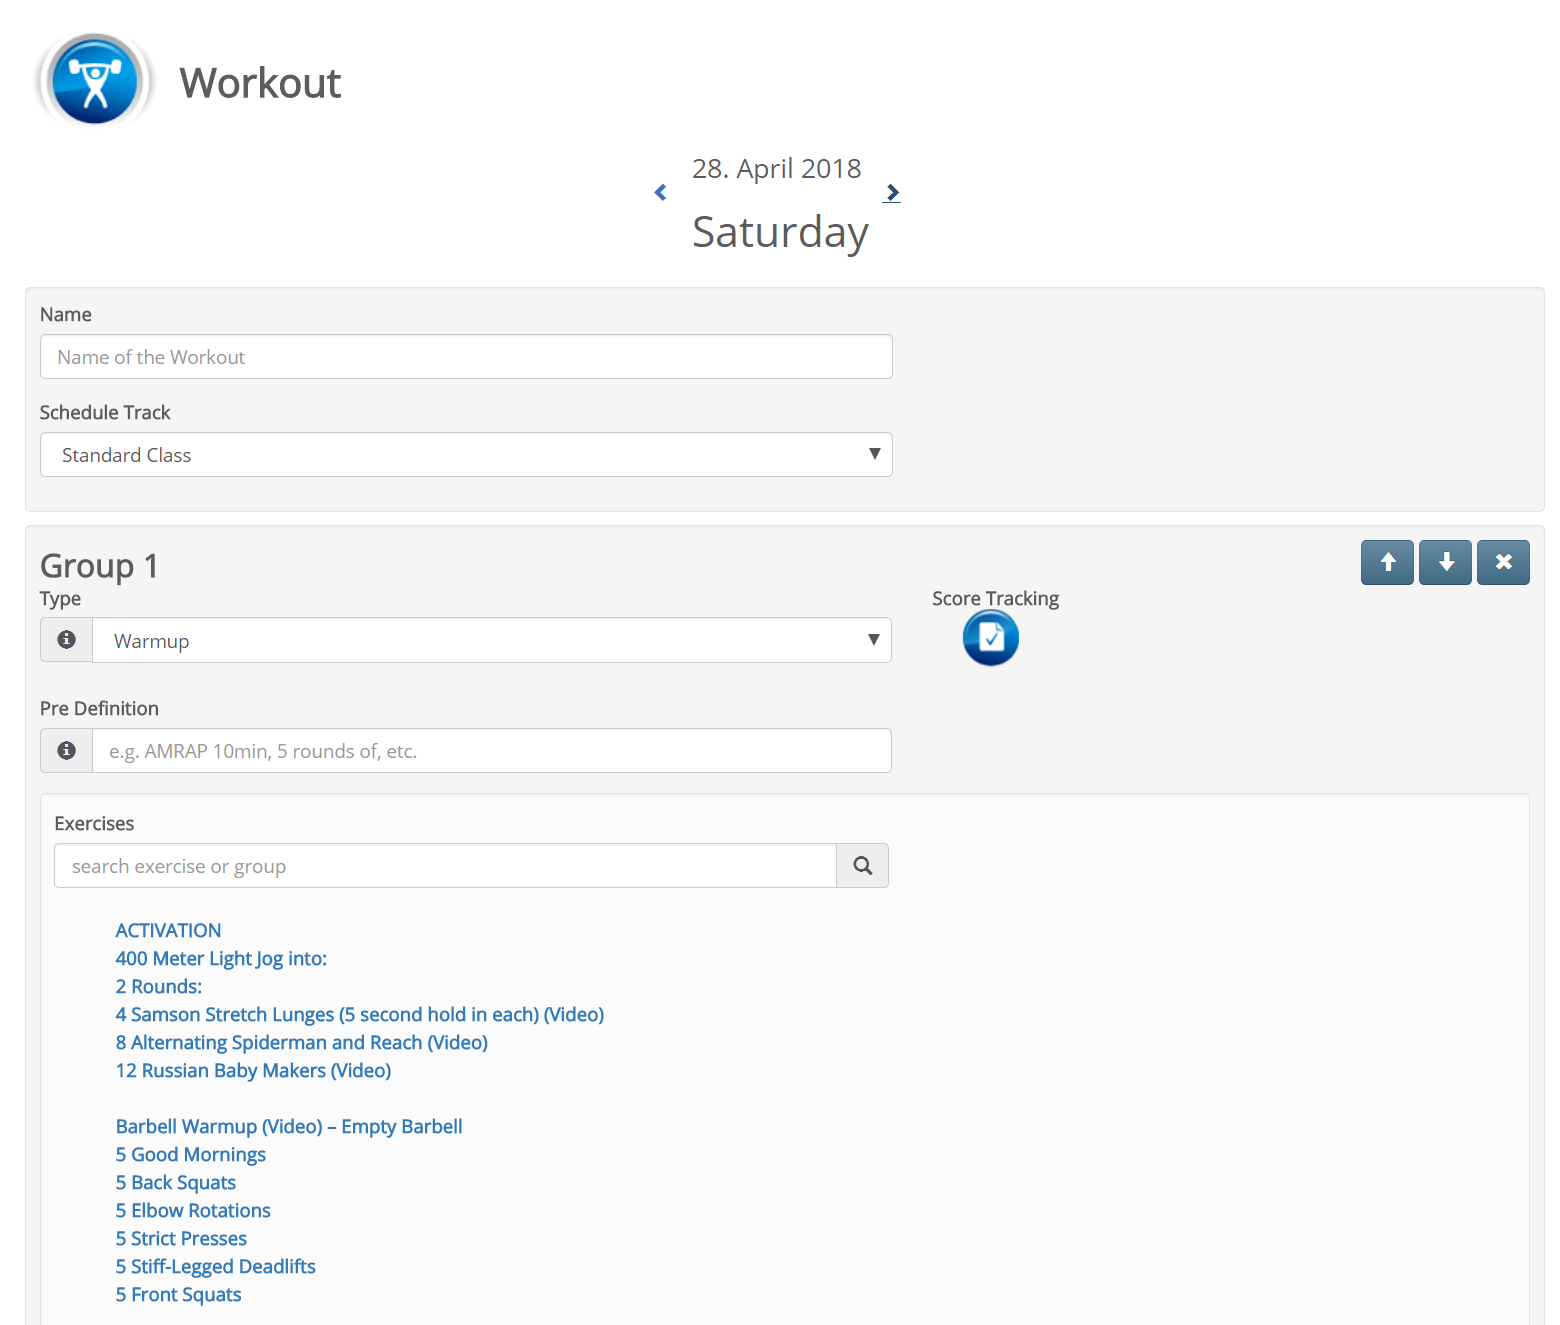This screenshot has width=1560, height=1325.
Task: Click the Name of the Workout field
Action: coord(465,356)
